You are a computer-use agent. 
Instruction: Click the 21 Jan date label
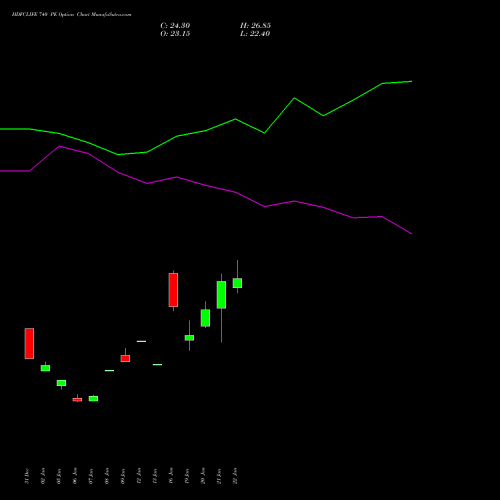pos(219,476)
